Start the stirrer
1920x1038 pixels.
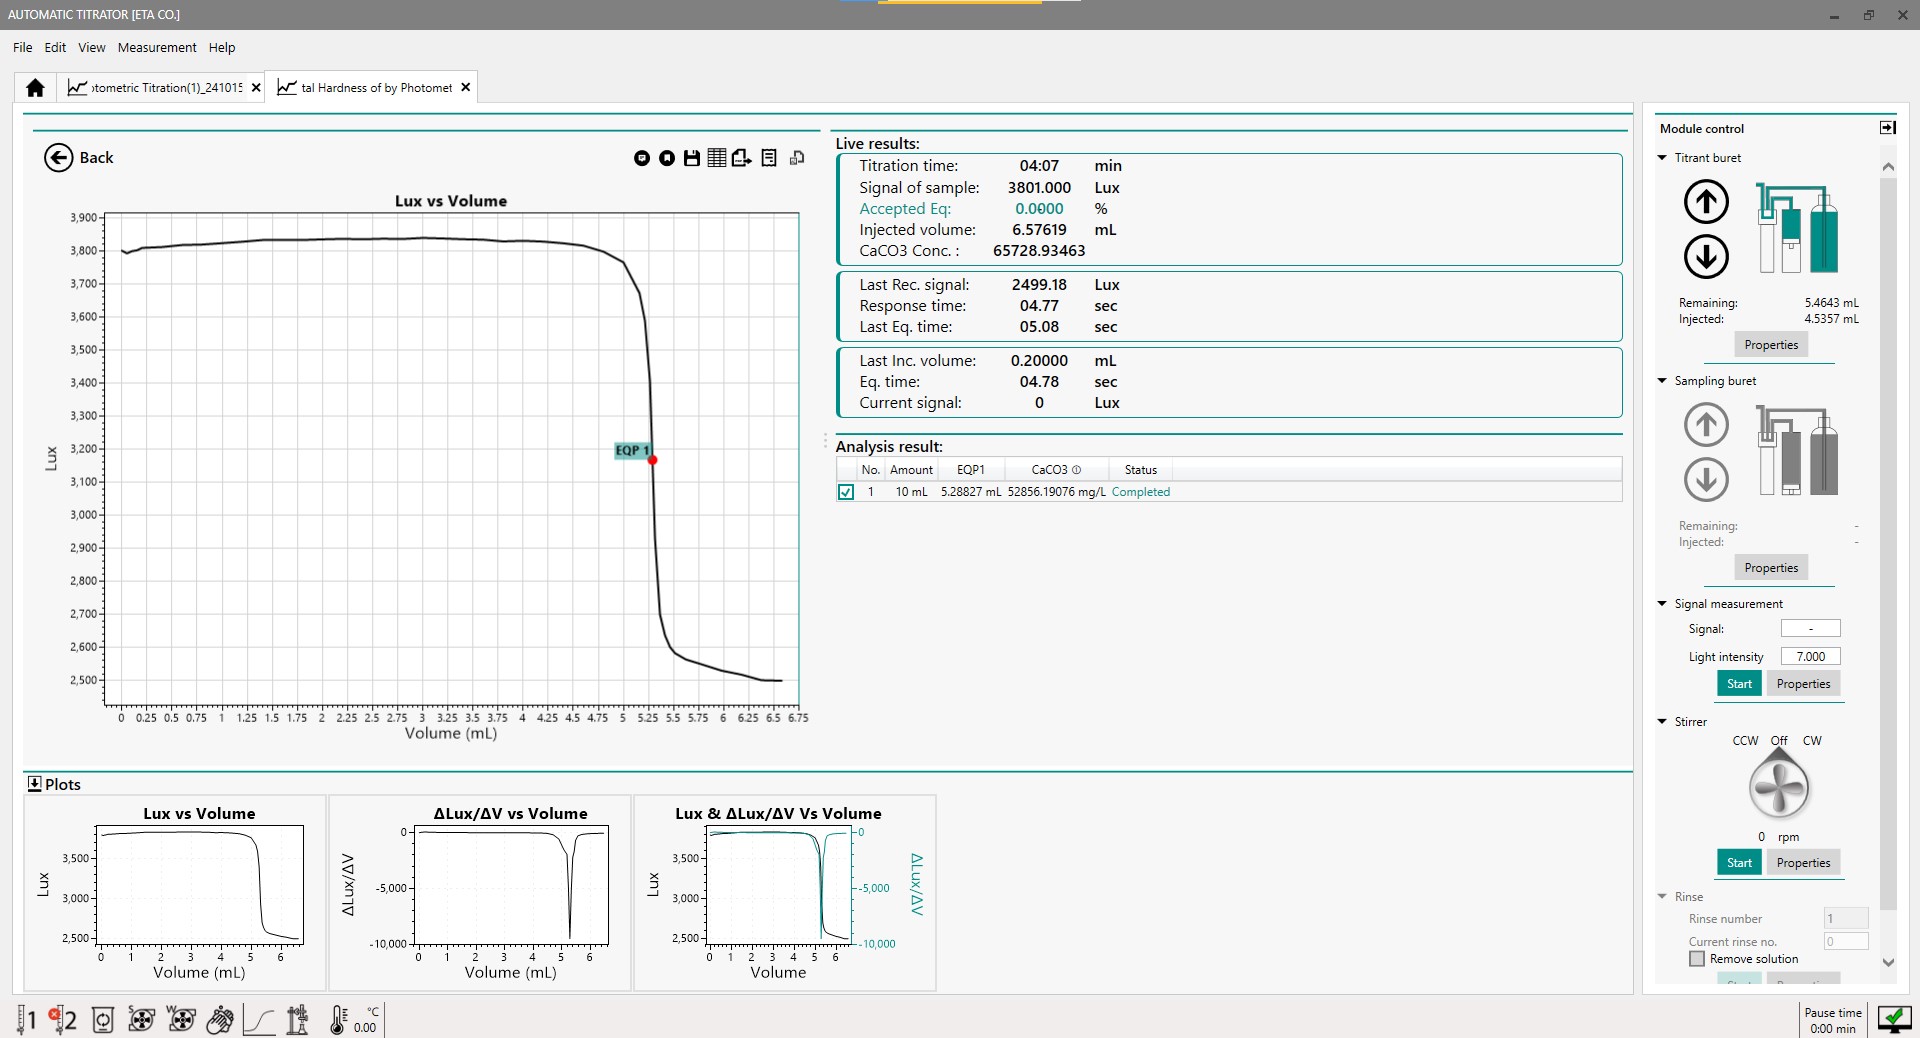(1739, 863)
